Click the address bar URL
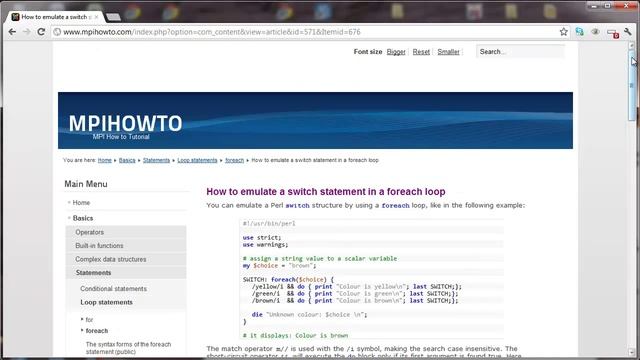The width and height of the screenshot is (640, 360). [212, 32]
